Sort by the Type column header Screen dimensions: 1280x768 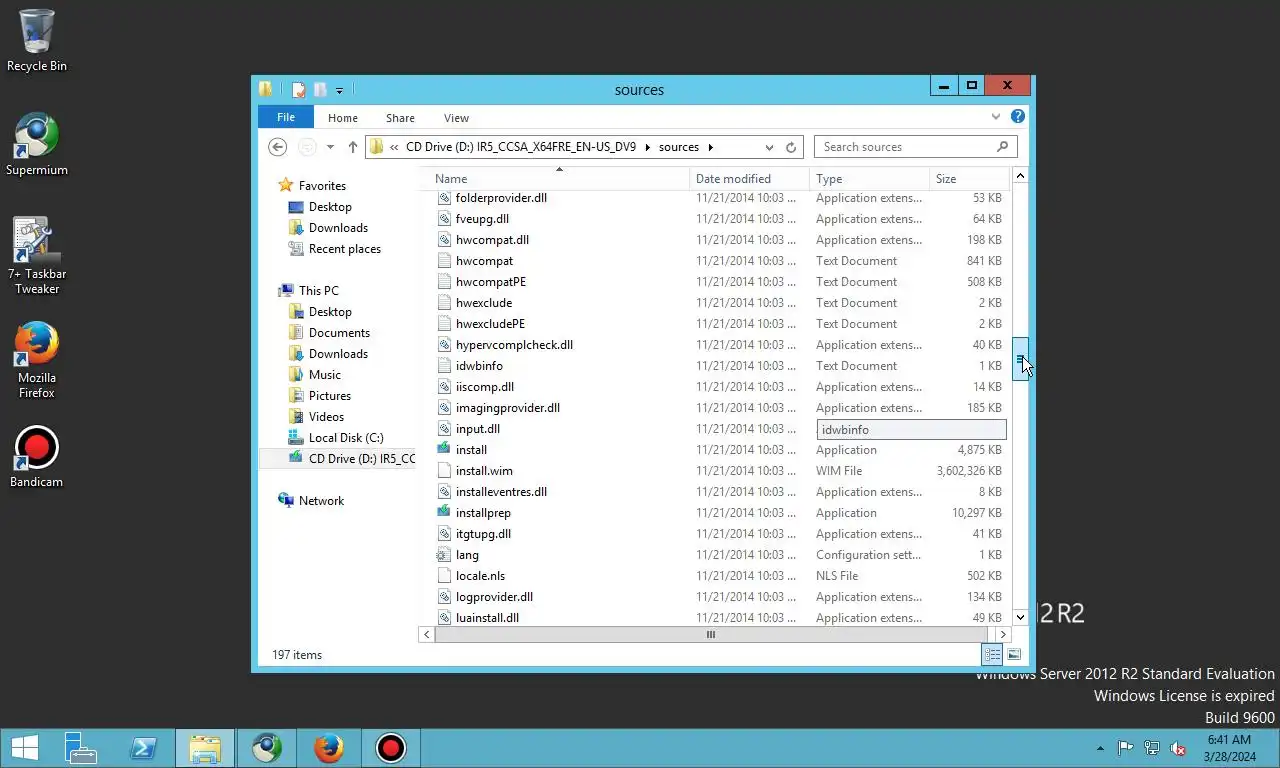pos(868,179)
